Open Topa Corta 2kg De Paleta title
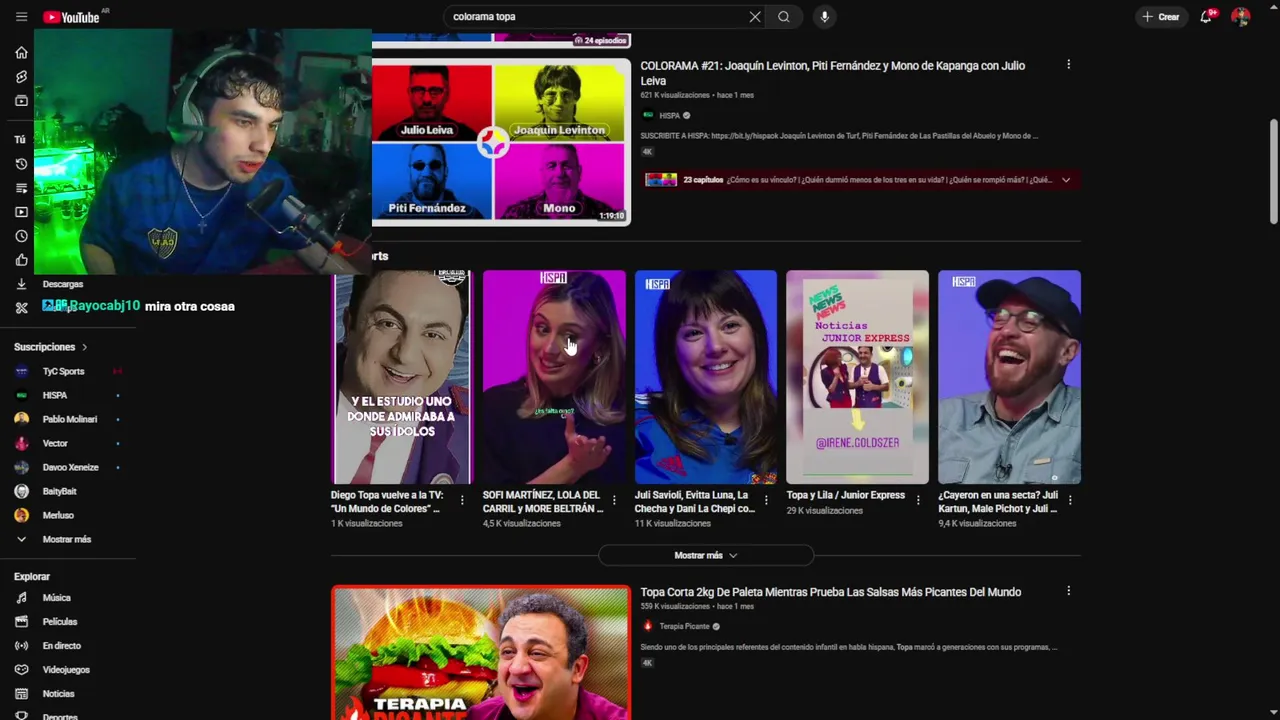This screenshot has width=1280, height=720. click(830, 592)
